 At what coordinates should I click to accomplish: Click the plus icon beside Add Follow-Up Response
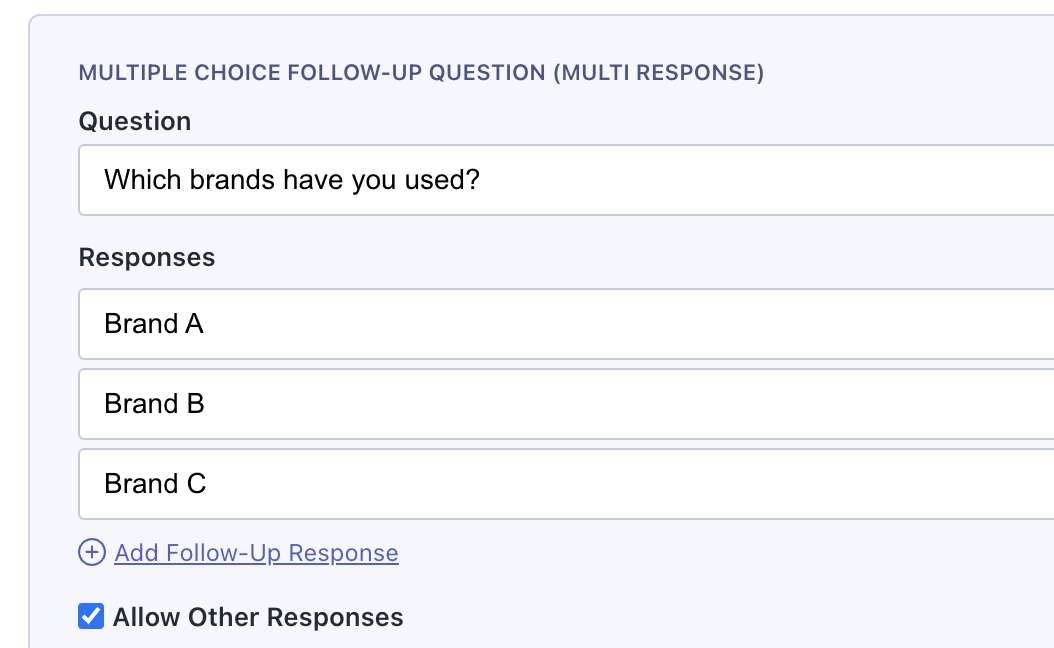click(x=91, y=551)
